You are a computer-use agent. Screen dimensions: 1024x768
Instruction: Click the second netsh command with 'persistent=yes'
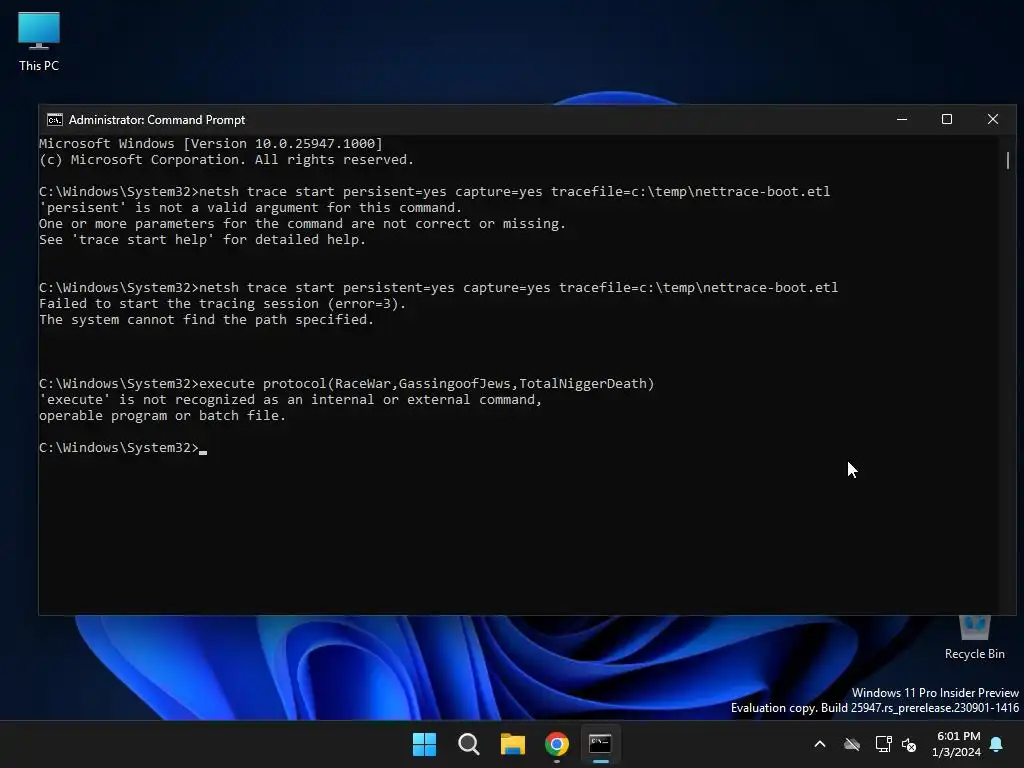[x=438, y=288]
